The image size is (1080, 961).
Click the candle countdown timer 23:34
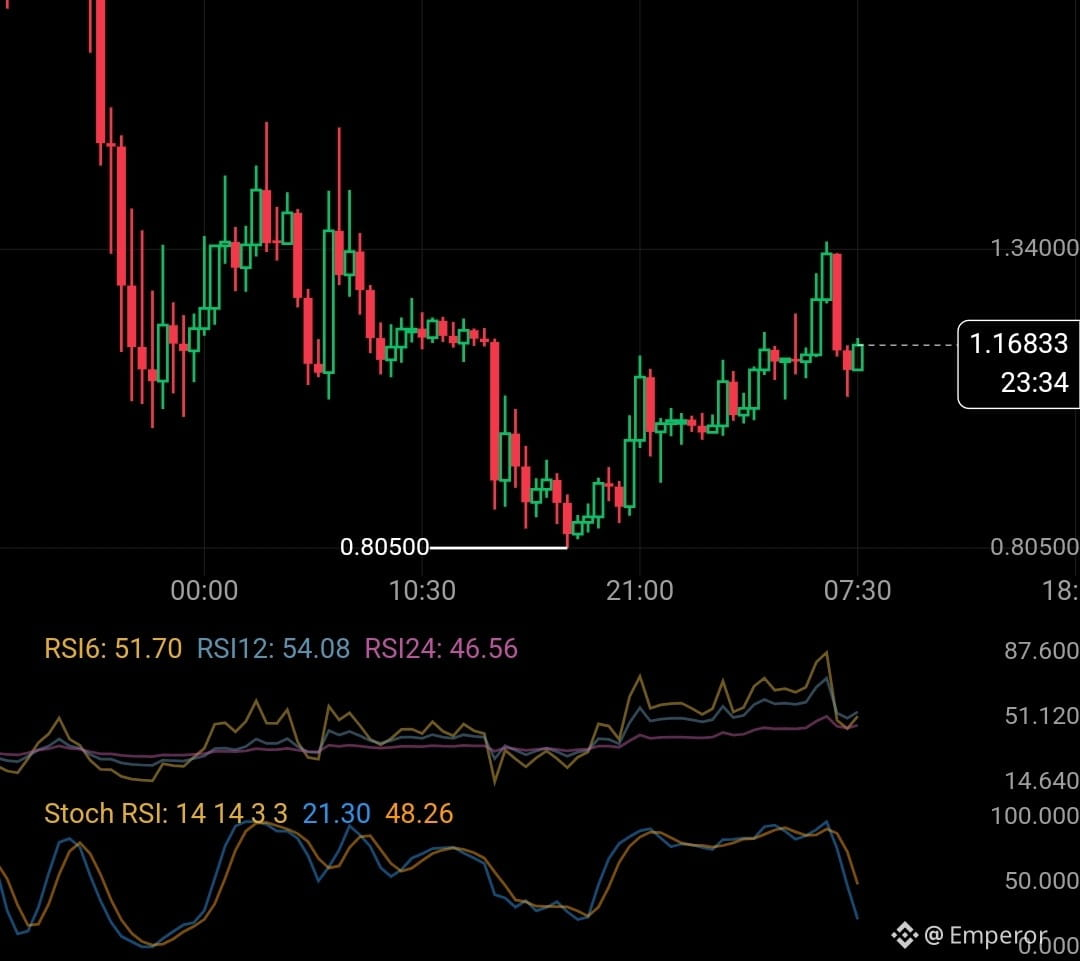point(1035,382)
